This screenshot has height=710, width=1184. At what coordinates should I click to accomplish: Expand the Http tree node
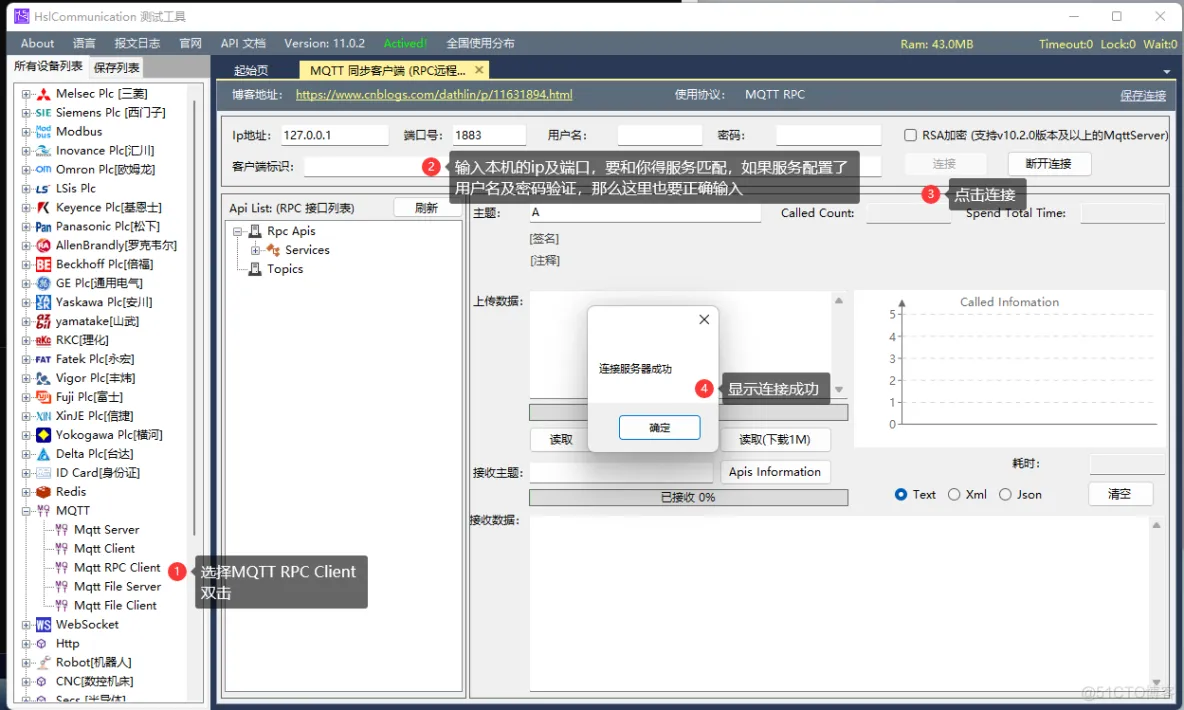point(26,644)
